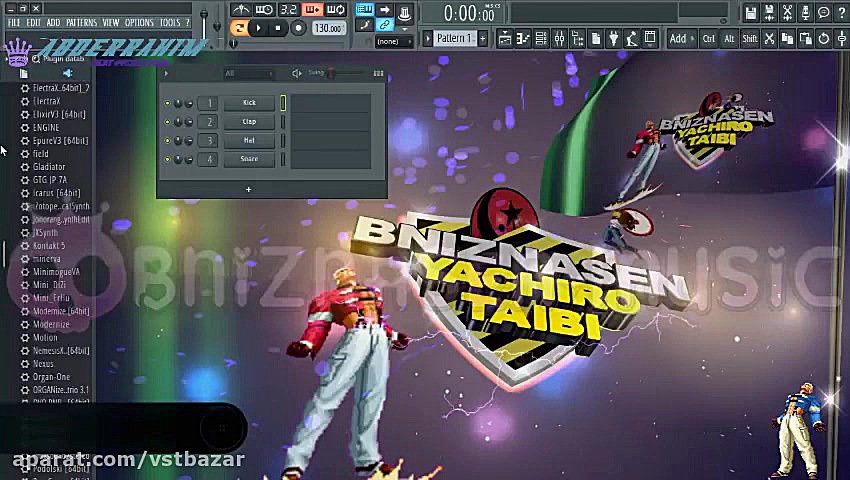Toggle the typing keyboard to piano icon
This screenshot has width=850, height=480.
[365, 10]
